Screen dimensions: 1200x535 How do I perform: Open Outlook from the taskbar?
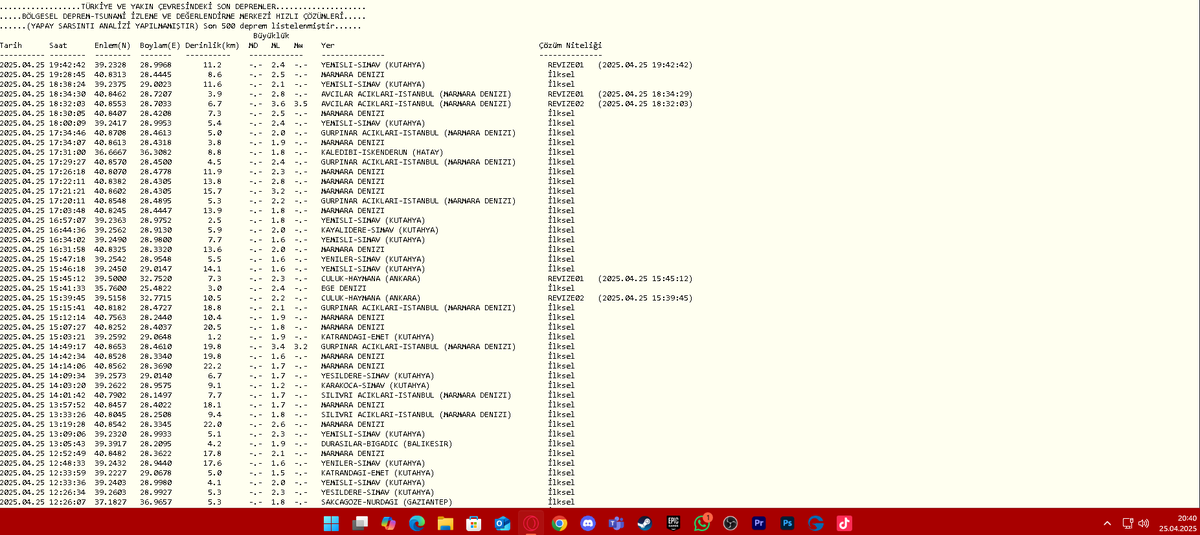(x=503, y=523)
